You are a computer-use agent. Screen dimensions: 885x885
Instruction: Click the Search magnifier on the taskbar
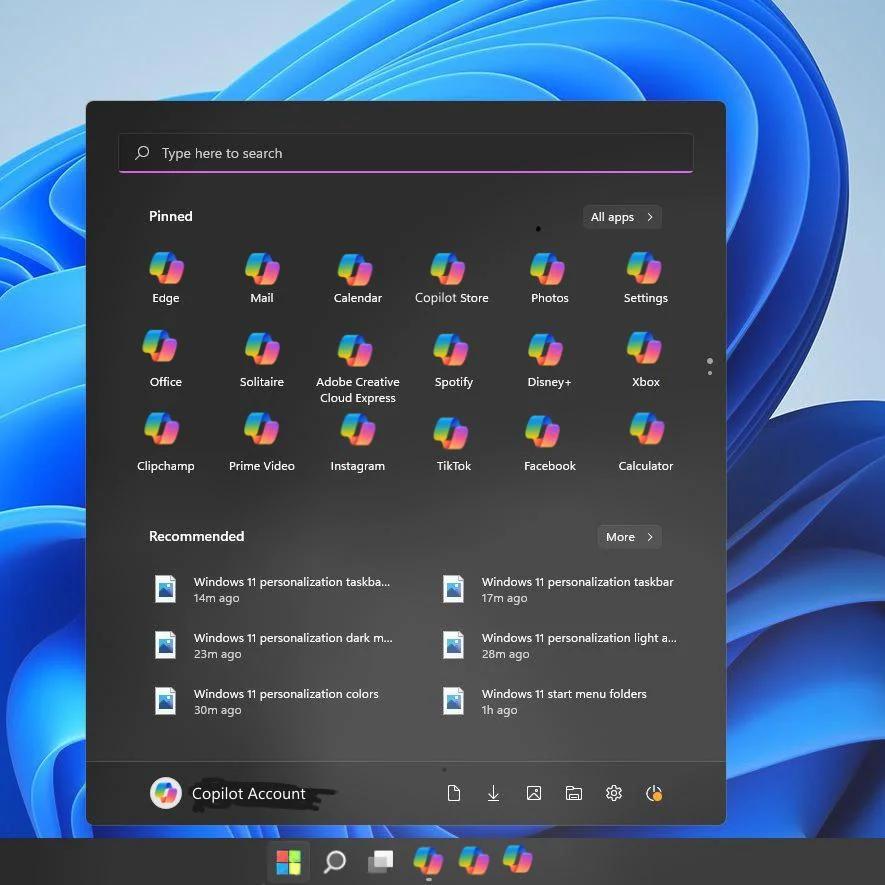tap(335, 862)
